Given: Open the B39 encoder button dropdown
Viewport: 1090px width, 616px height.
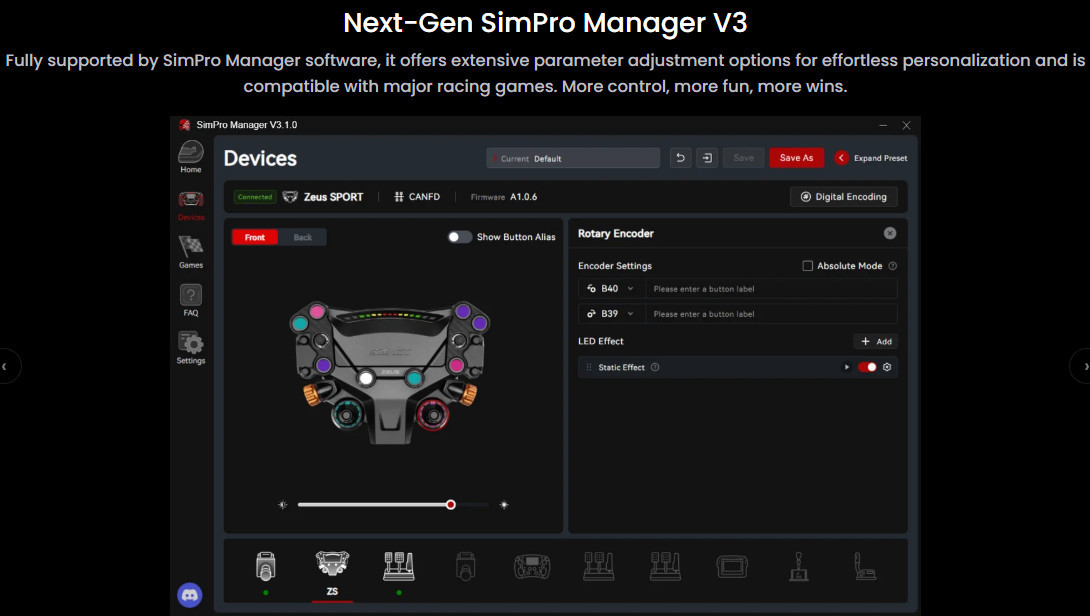Looking at the screenshot, I should pyautogui.click(x=611, y=314).
